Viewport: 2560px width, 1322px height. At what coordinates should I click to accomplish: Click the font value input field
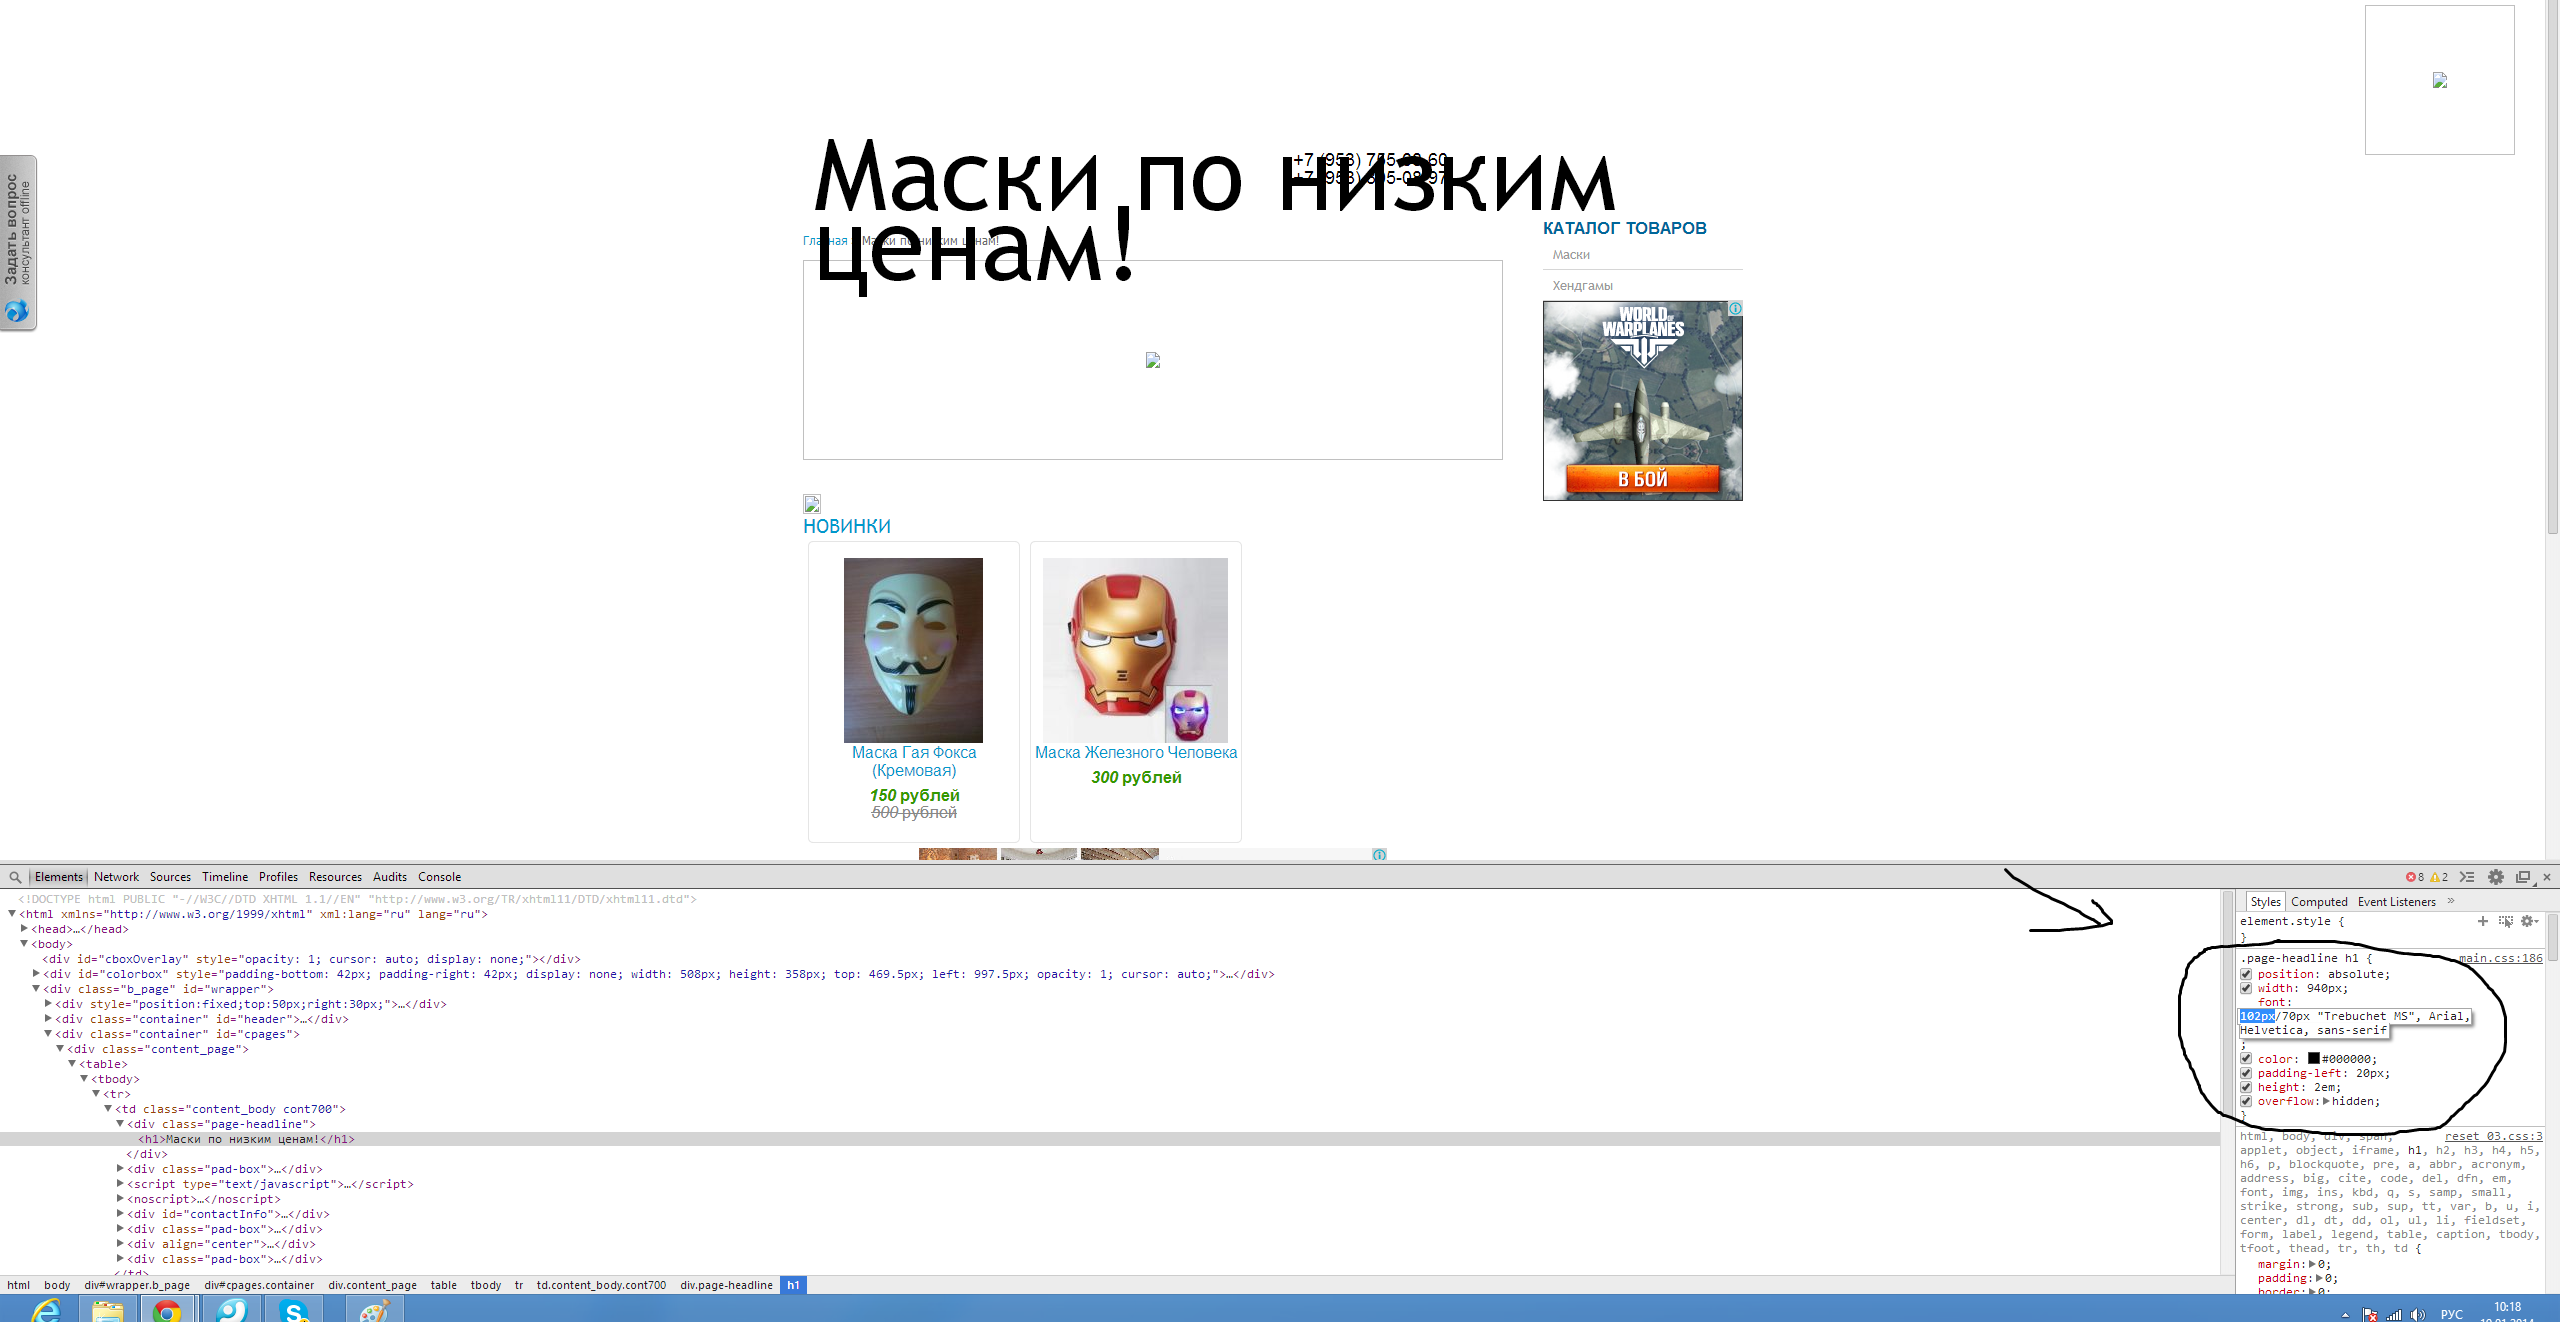coord(2355,1023)
